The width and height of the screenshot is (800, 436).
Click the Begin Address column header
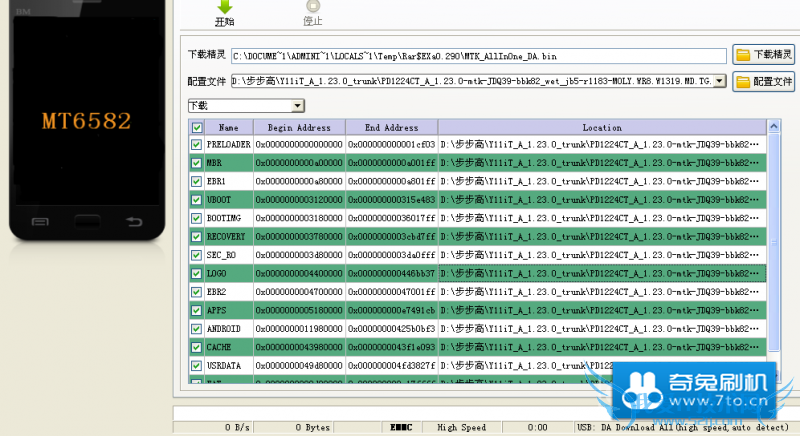click(299, 128)
